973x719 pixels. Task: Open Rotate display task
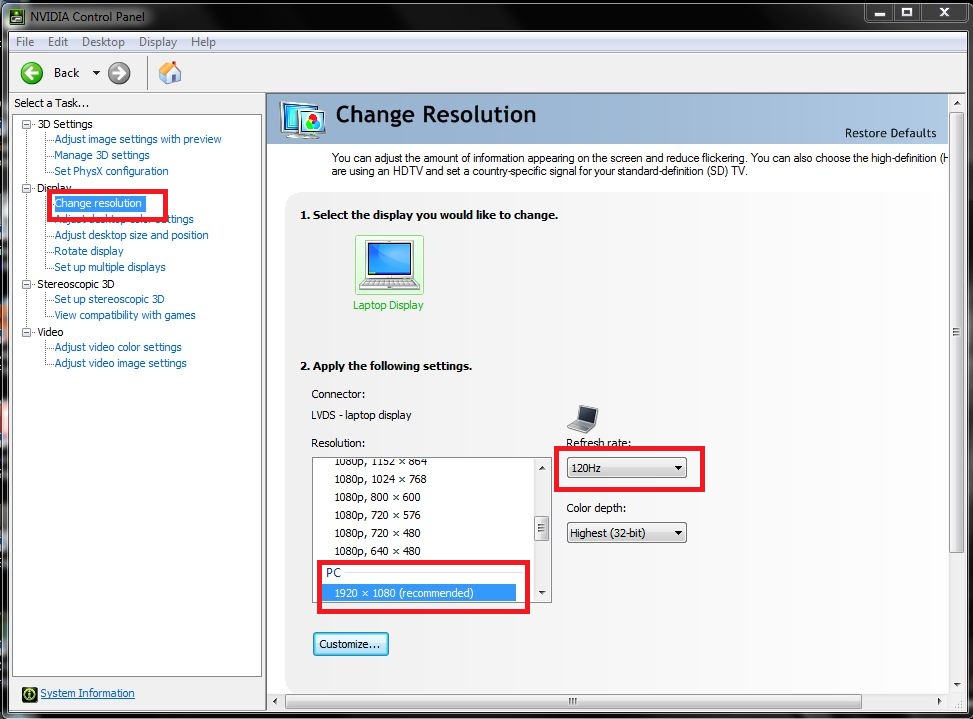(89, 251)
